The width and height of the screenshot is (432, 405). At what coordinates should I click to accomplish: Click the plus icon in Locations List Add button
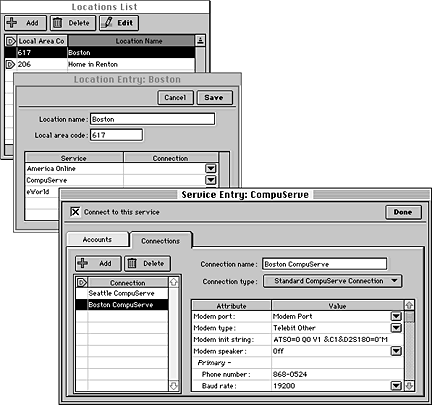12,23
